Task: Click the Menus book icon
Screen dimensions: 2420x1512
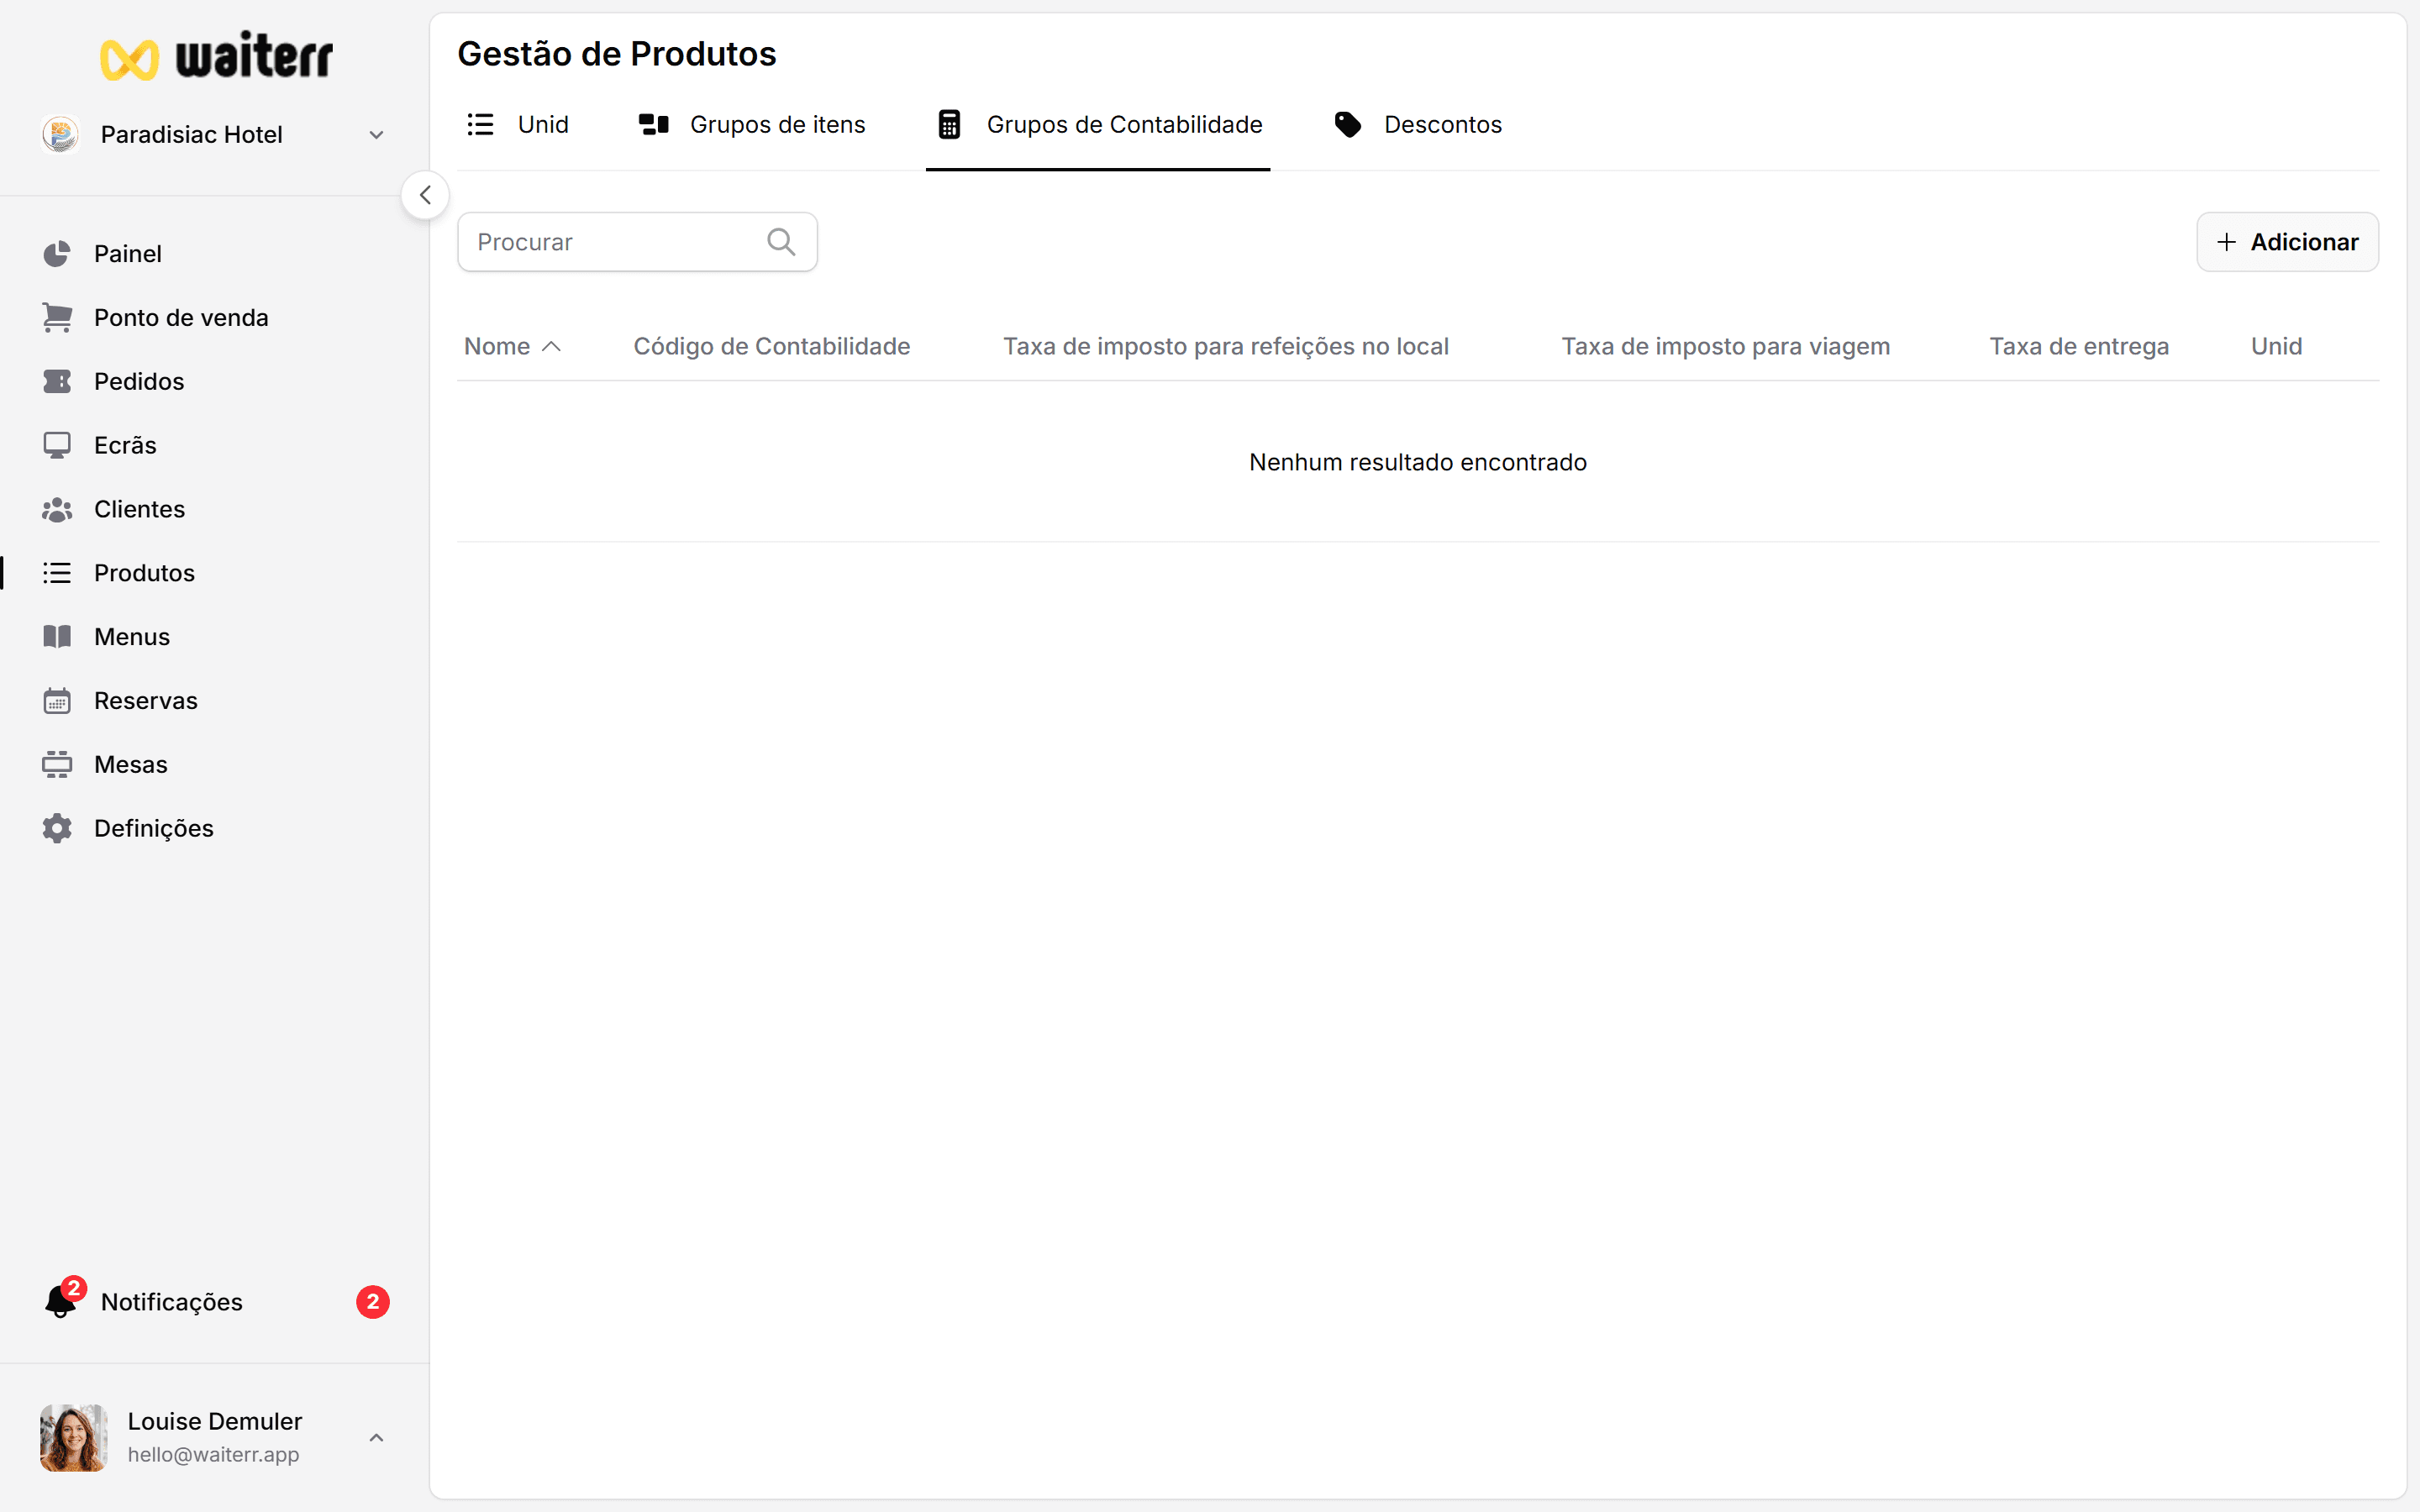Action: [57, 637]
